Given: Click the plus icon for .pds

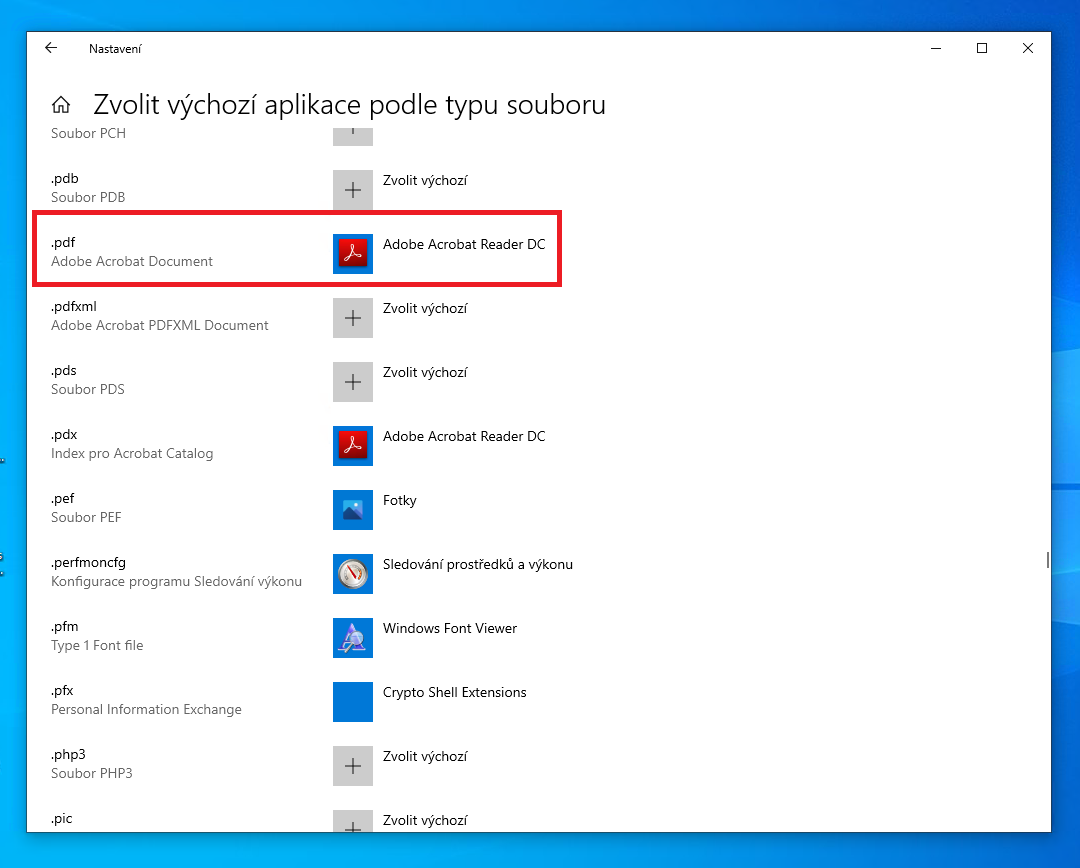Looking at the screenshot, I should click(x=353, y=382).
